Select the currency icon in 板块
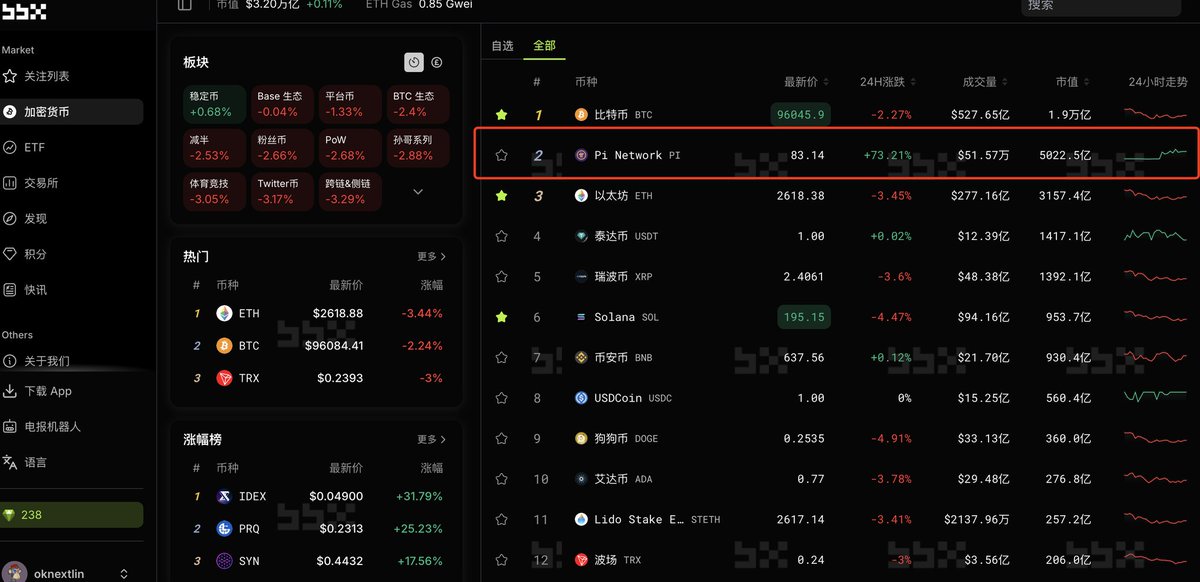The image size is (1200, 582). point(437,62)
